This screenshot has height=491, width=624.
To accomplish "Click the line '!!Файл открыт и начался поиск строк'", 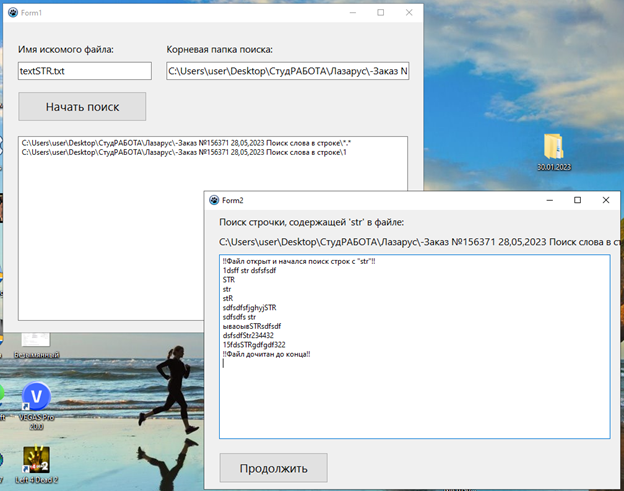I will [x=299, y=261].
